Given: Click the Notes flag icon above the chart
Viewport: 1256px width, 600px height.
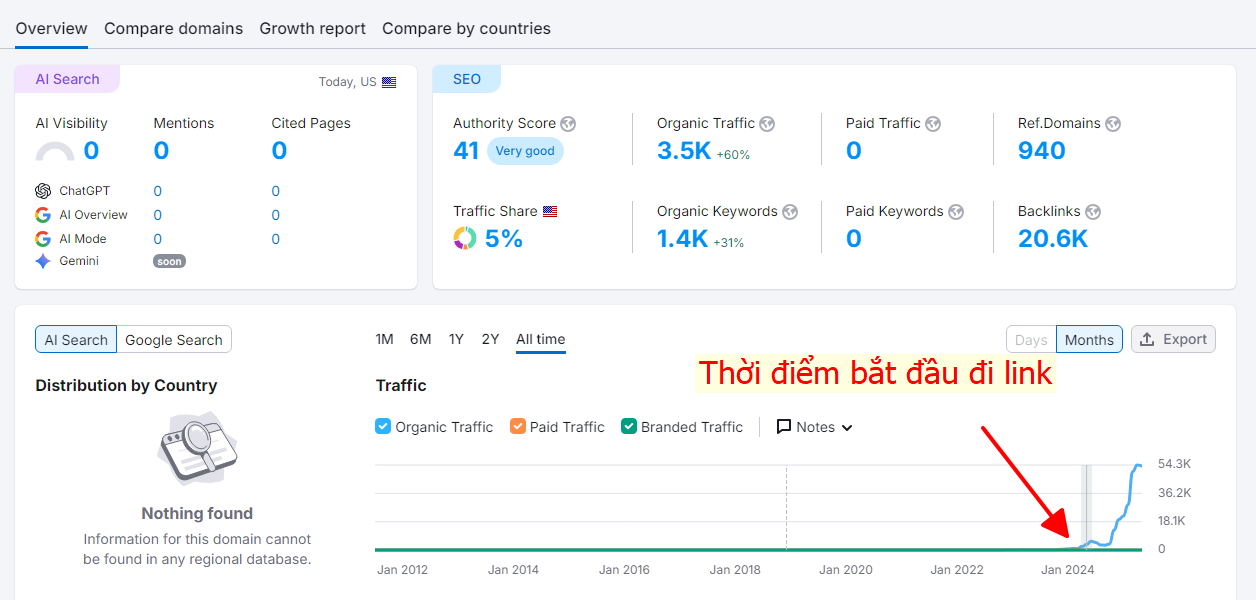Looking at the screenshot, I should [x=785, y=427].
